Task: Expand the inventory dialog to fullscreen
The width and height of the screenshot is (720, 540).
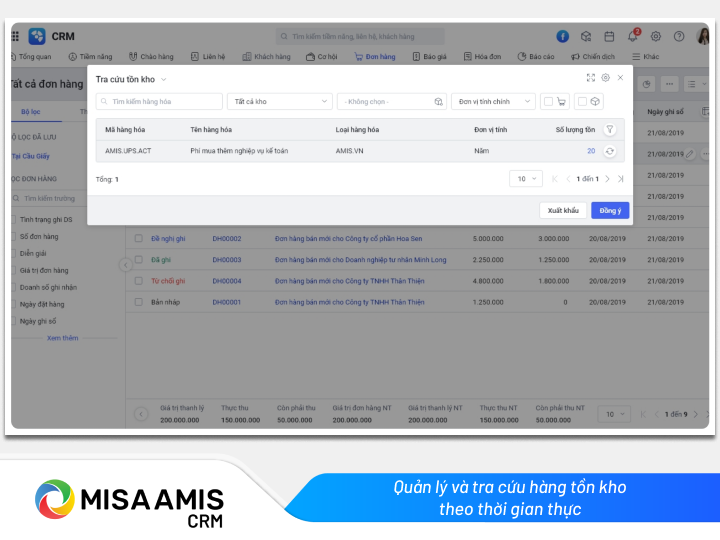Action: tap(591, 78)
